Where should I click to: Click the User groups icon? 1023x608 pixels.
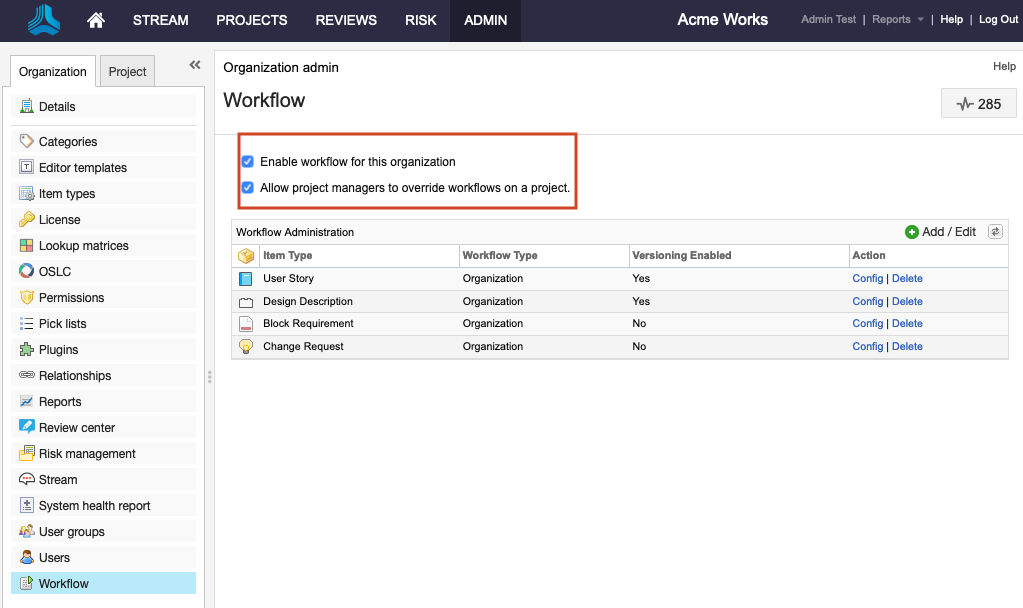point(26,532)
